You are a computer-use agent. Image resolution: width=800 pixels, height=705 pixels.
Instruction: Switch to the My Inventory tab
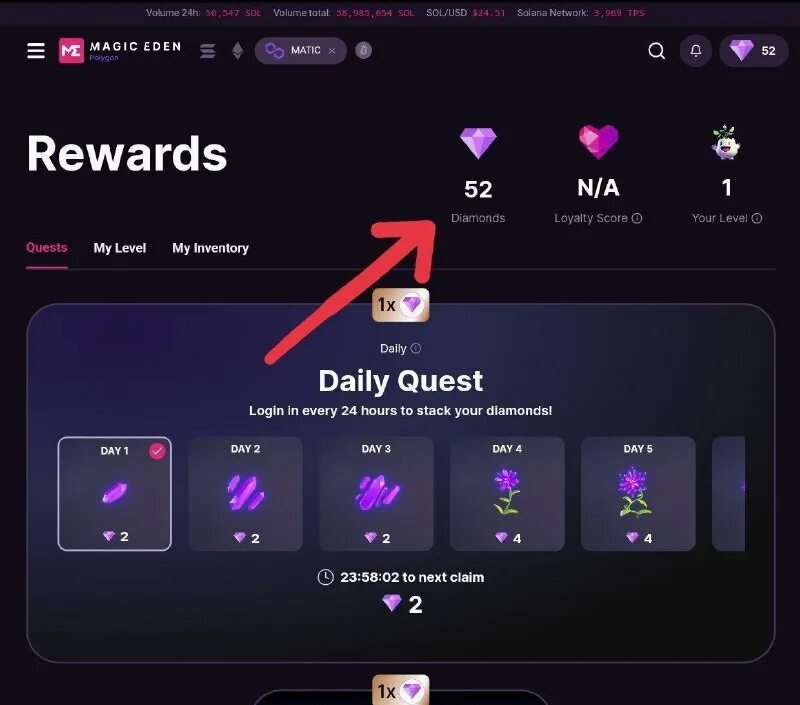coord(210,248)
